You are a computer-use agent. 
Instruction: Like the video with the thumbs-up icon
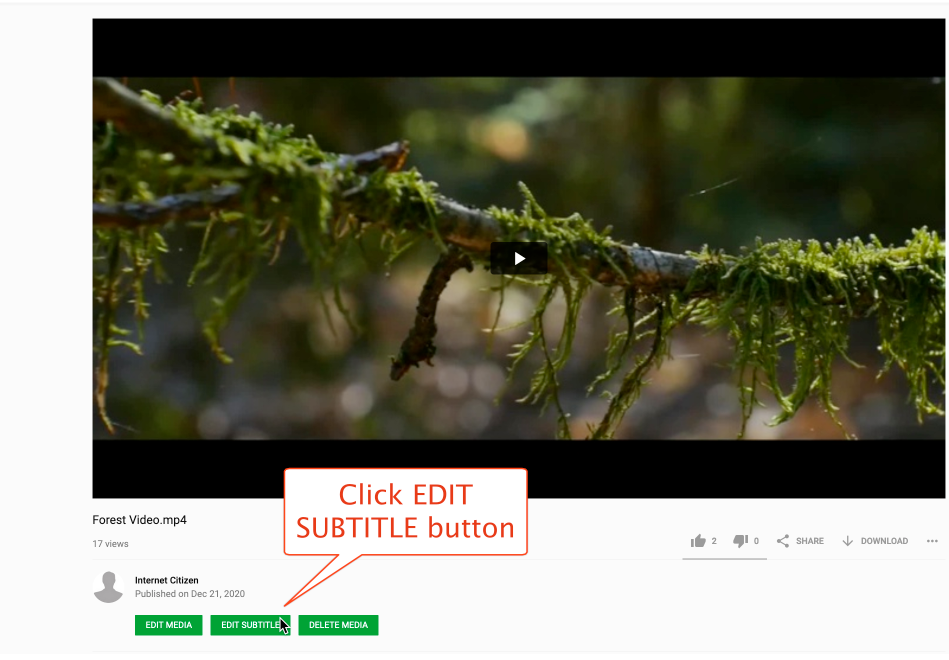pos(698,541)
